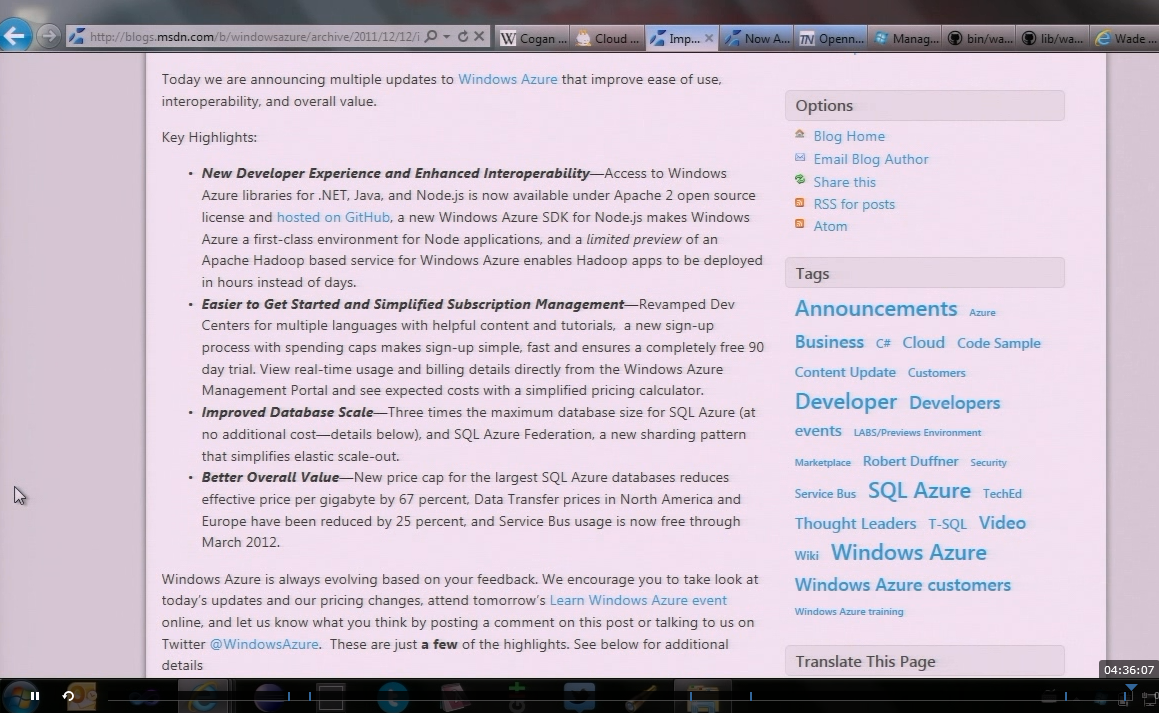Switch to the Cogan tab
This screenshot has height=713, width=1159.
533,38
